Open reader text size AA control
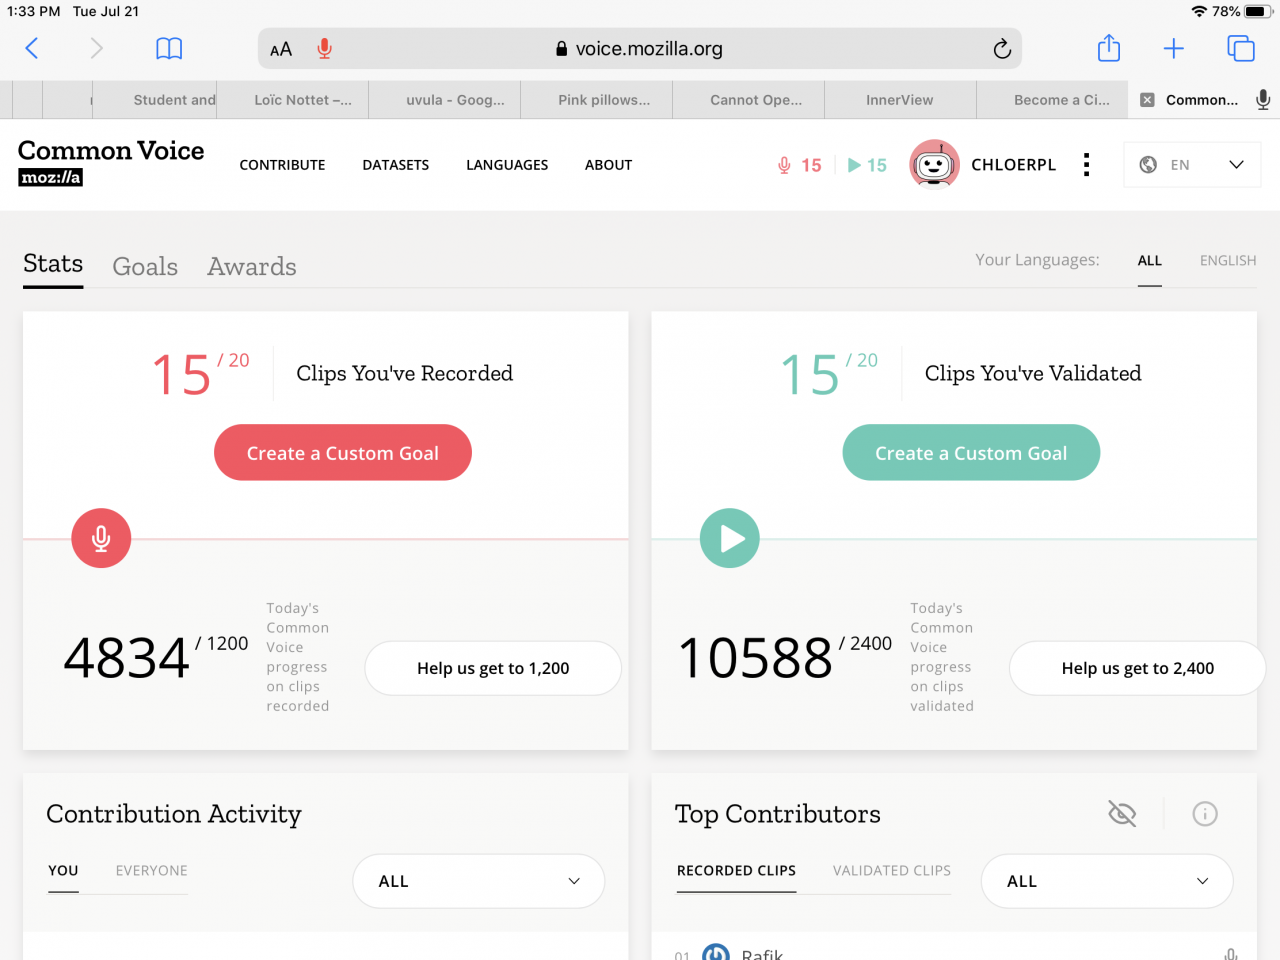The width and height of the screenshot is (1280, 960). [x=281, y=49]
